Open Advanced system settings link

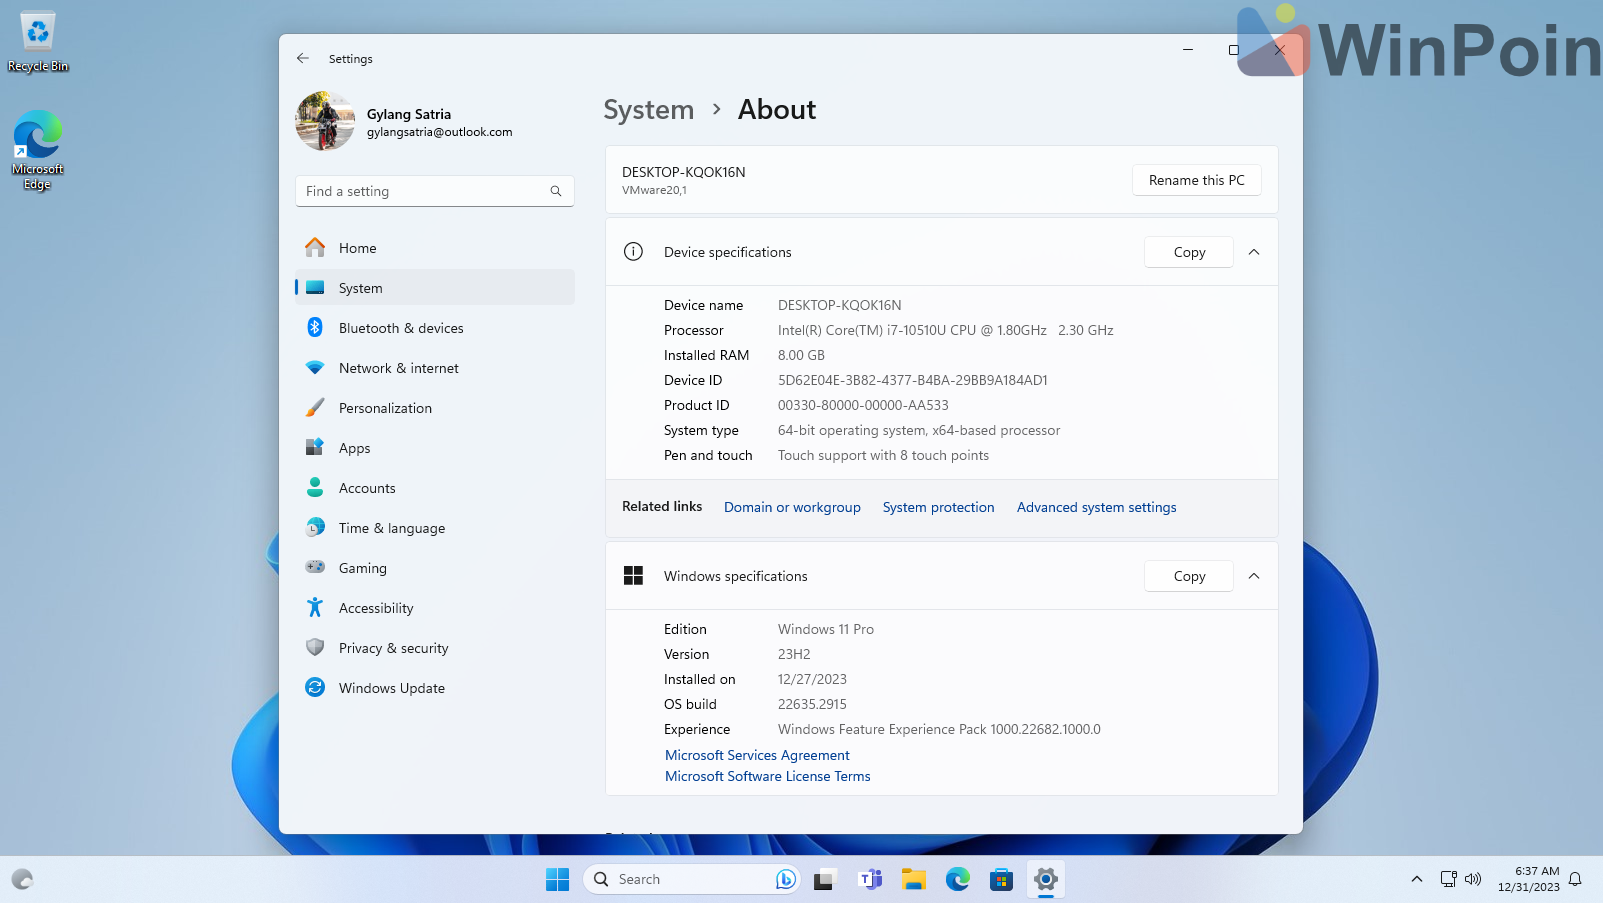coord(1096,507)
